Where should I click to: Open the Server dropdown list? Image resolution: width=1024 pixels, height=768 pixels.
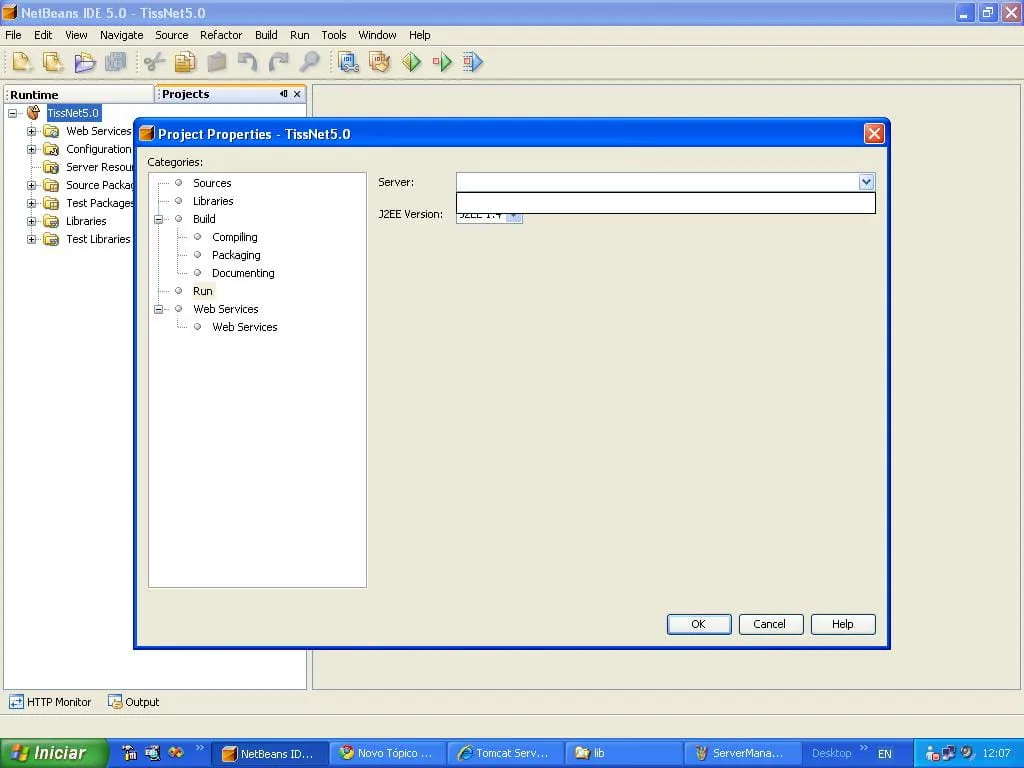point(866,182)
